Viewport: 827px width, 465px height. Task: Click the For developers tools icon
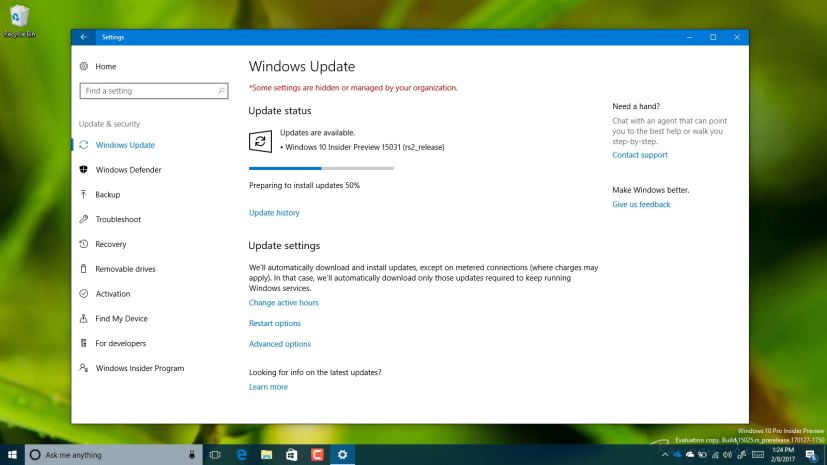(83, 343)
